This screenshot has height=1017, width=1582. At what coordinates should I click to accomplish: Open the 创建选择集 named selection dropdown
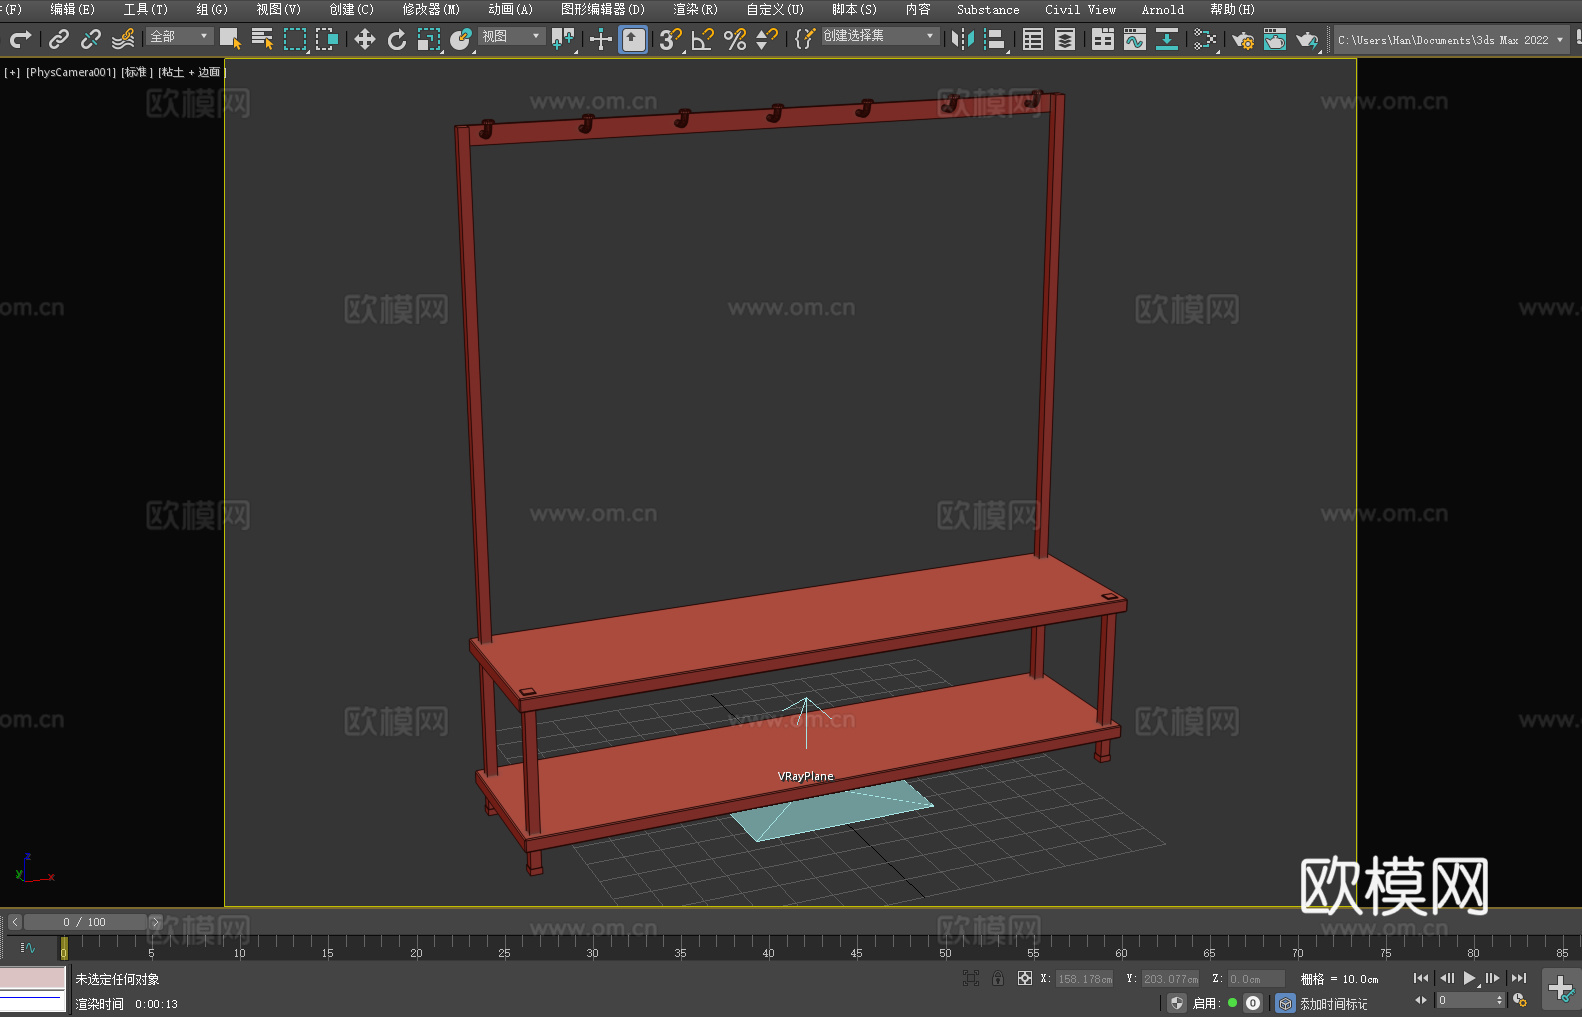(880, 36)
